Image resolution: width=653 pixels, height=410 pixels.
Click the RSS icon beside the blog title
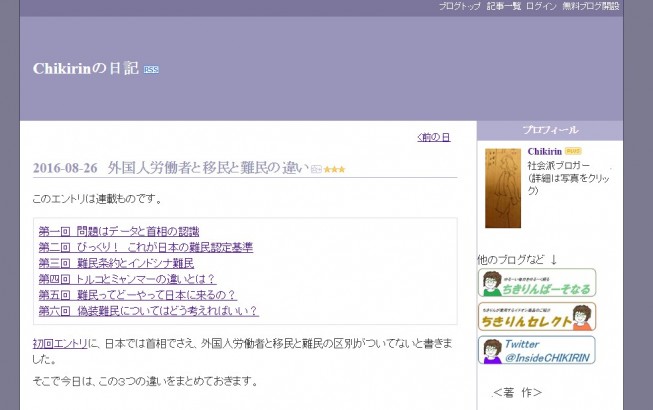[x=151, y=69]
